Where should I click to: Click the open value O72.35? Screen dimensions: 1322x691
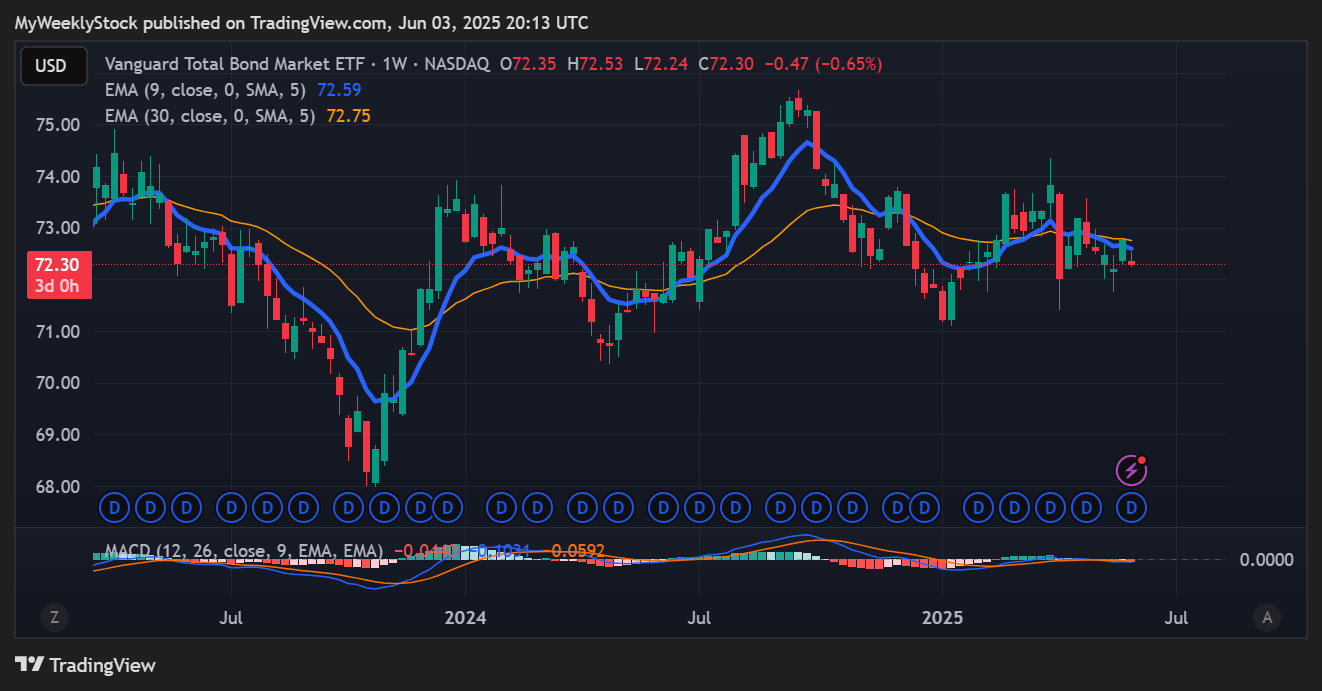pos(530,64)
